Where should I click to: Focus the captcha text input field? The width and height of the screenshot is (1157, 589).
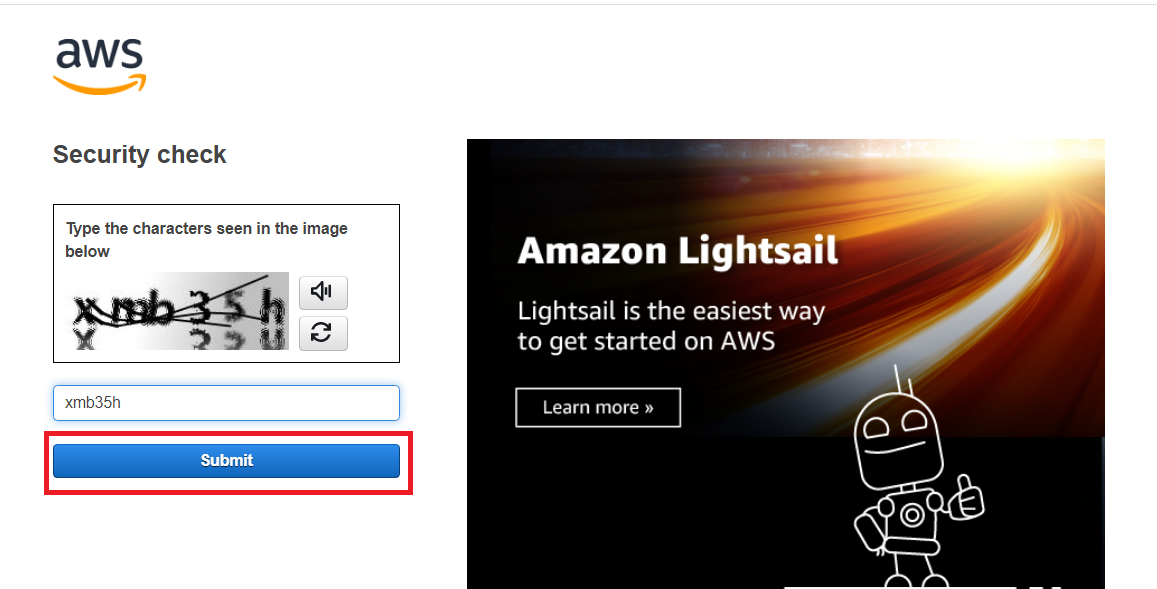[x=226, y=403]
